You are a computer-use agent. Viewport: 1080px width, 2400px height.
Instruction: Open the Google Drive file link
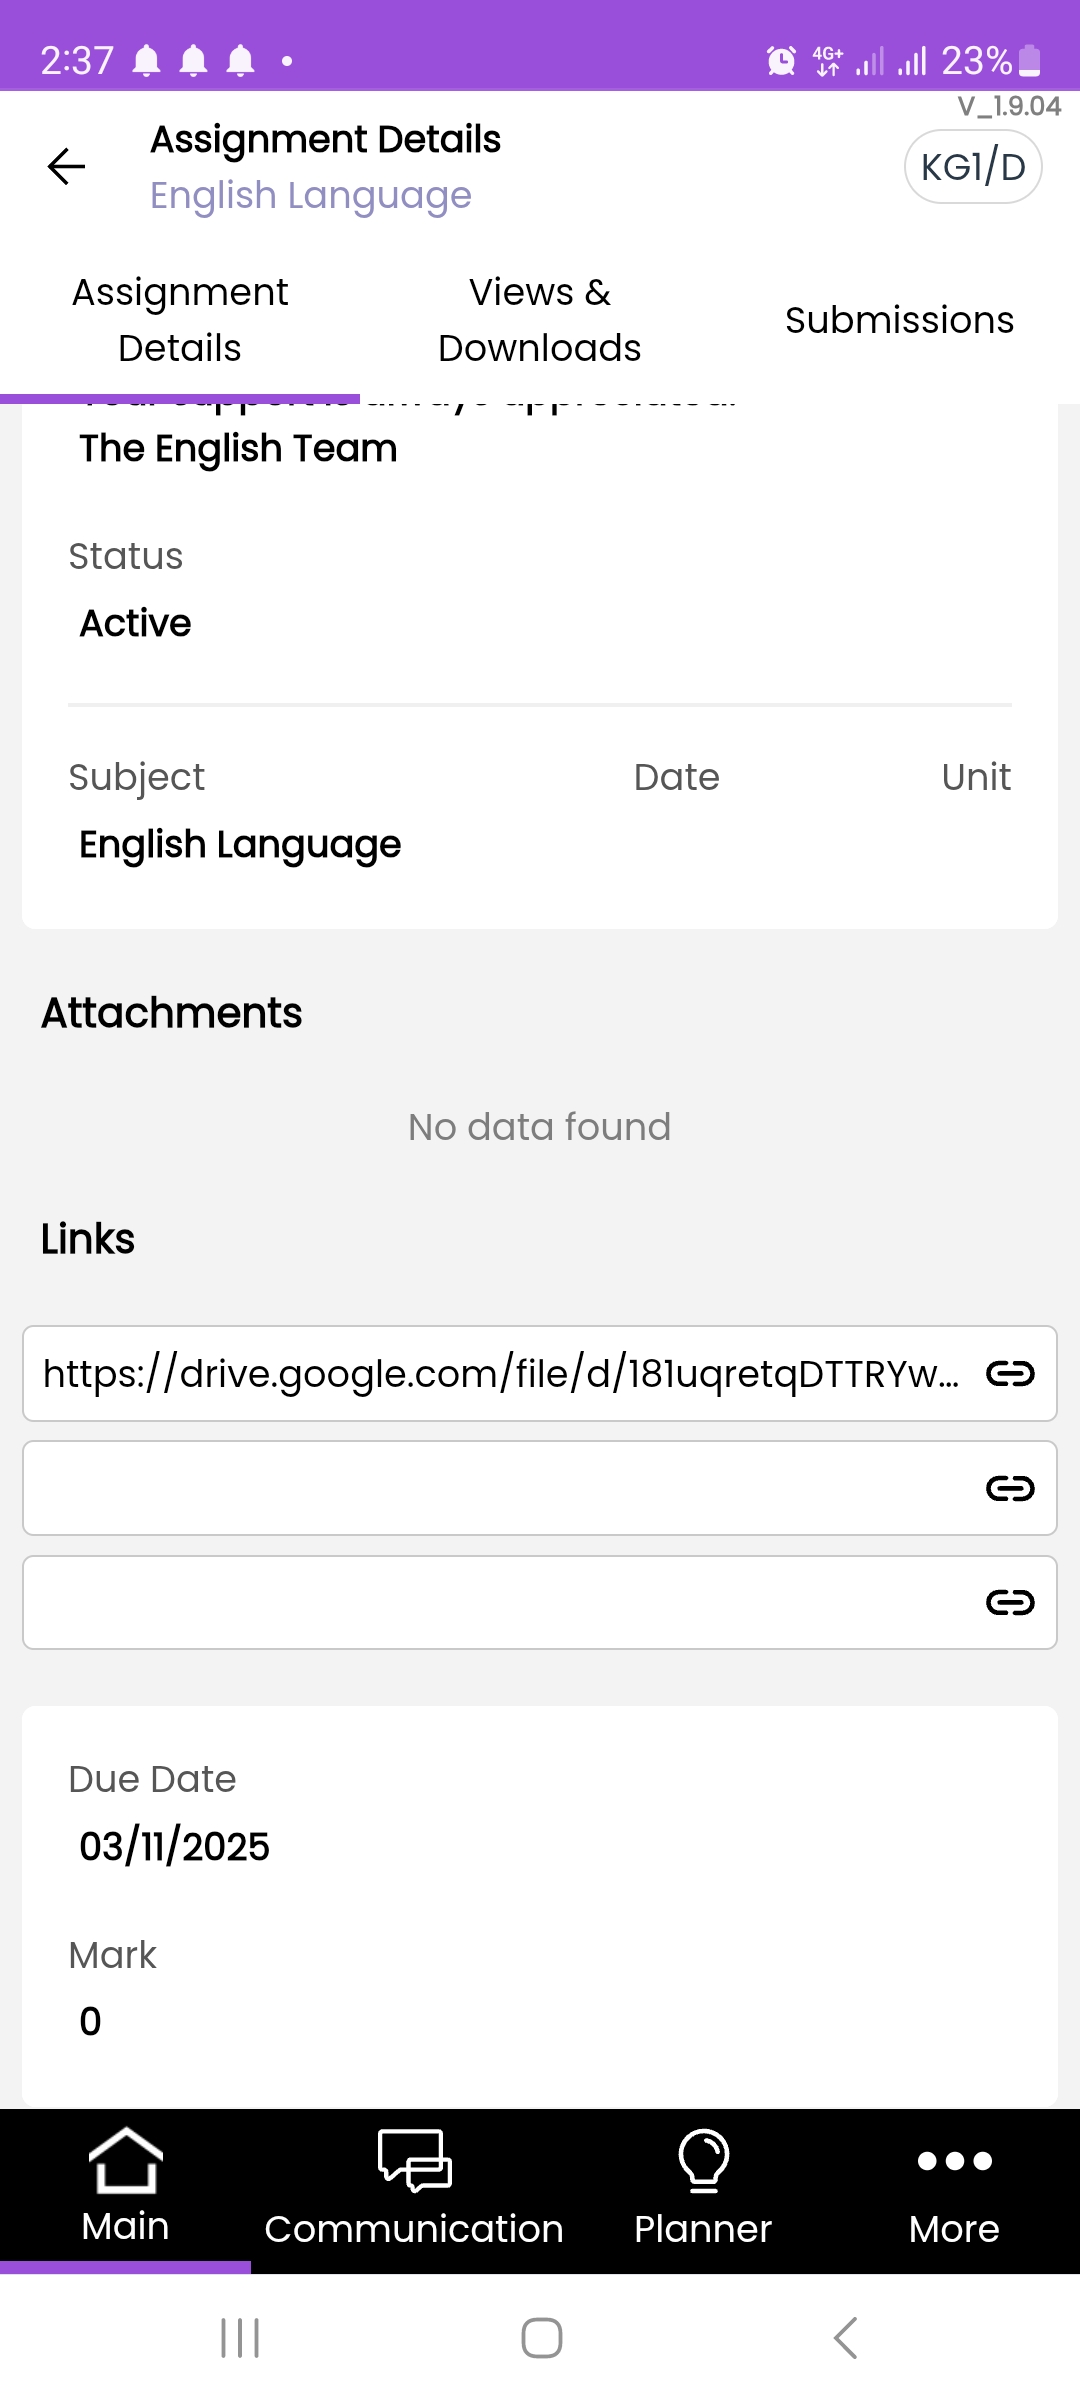coord(500,1374)
